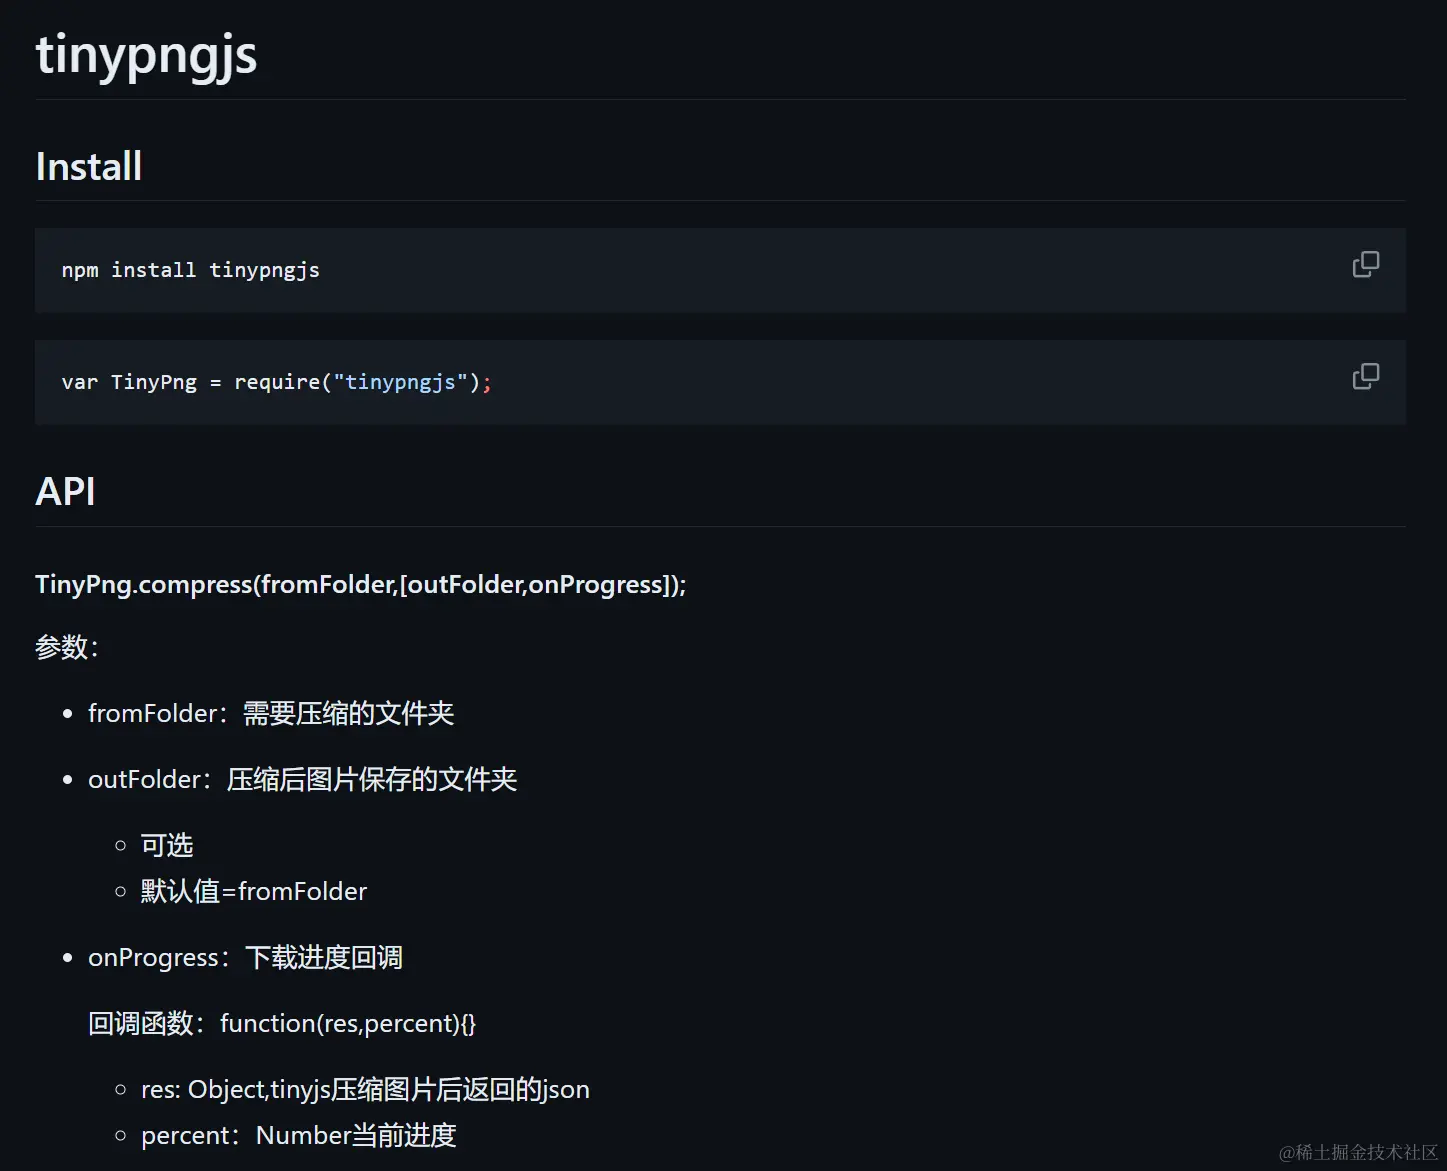Image resolution: width=1447 pixels, height=1171 pixels.
Task: Click the 参数 label text
Action: tap(67, 647)
